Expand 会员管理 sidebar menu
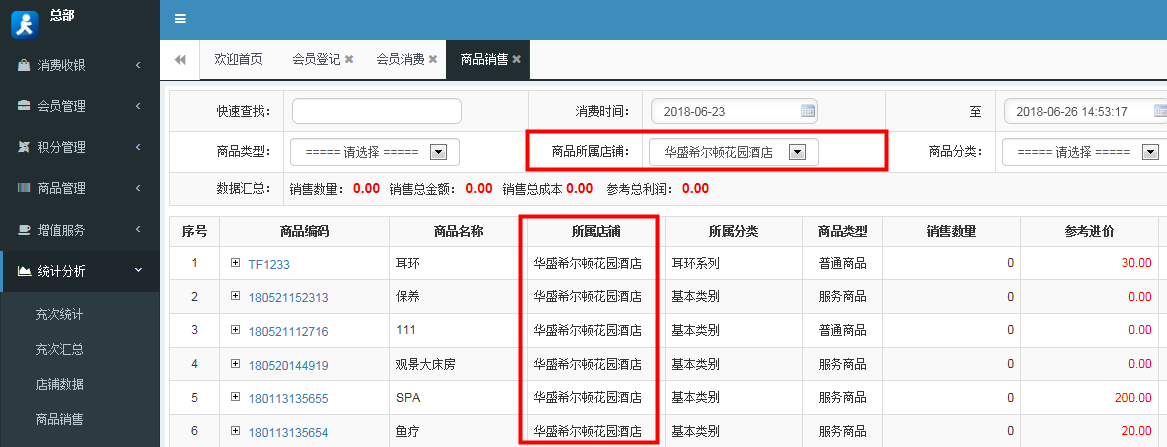The width and height of the screenshot is (1167, 447). pos(80,106)
